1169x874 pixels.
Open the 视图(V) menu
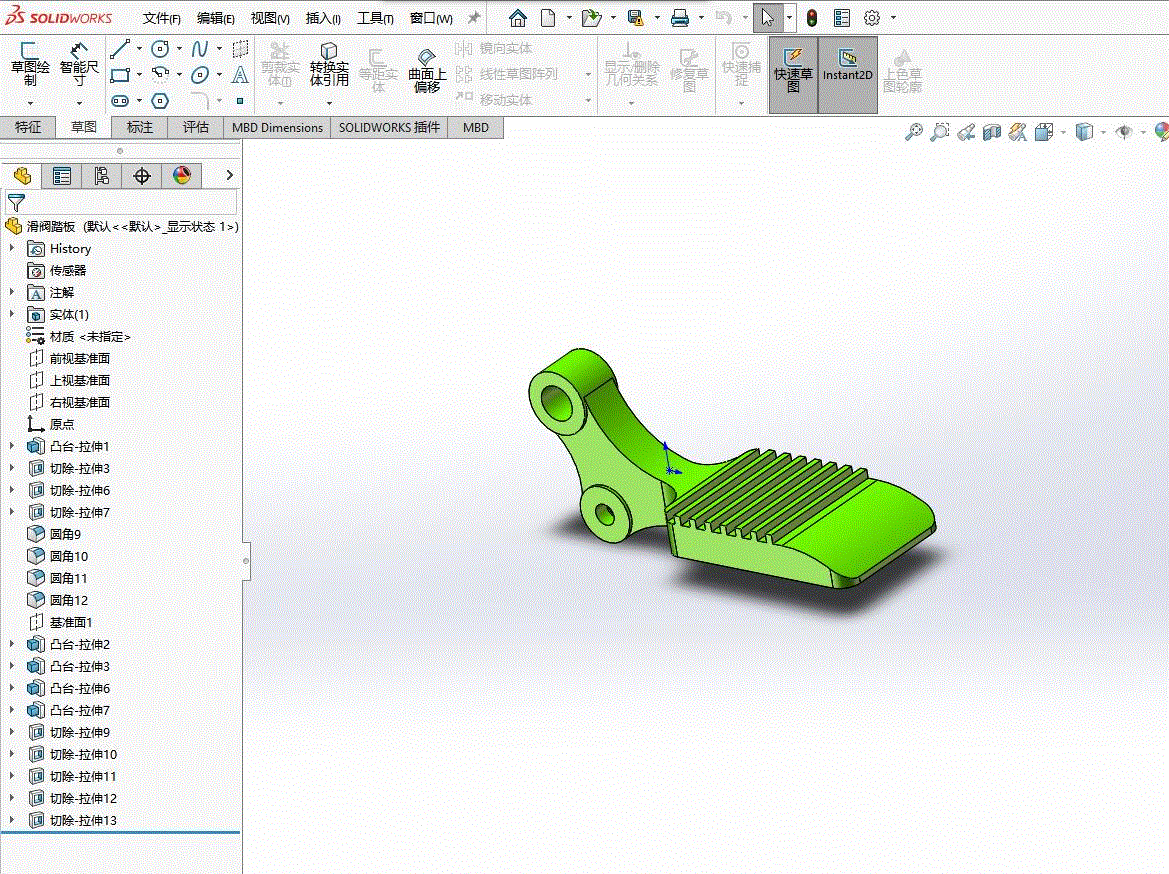(x=270, y=18)
